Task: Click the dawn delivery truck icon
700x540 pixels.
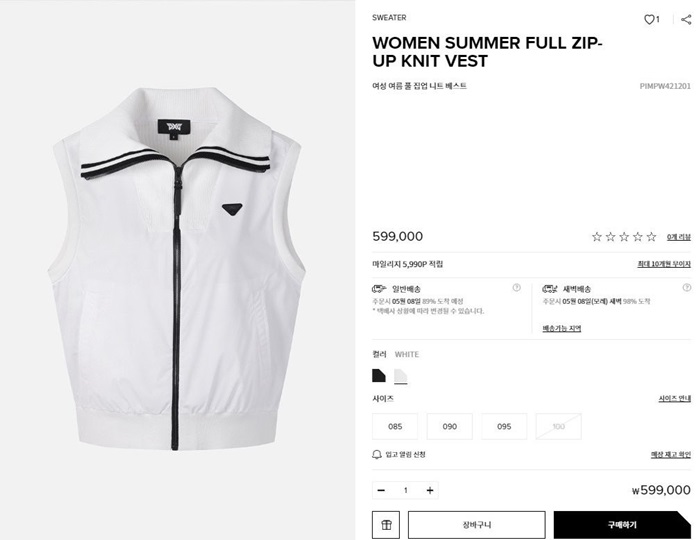Action: pos(550,289)
